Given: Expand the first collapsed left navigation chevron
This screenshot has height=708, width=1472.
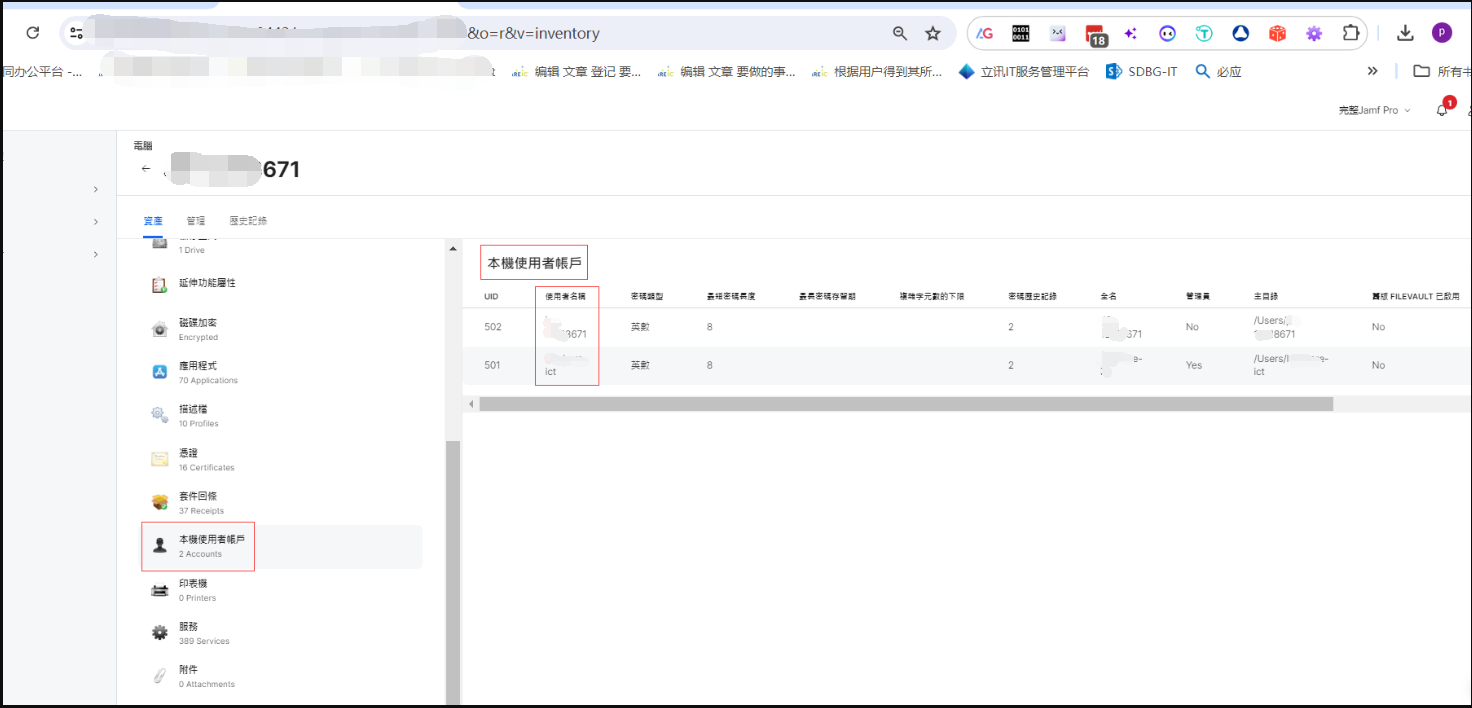Looking at the screenshot, I should pyautogui.click(x=96, y=189).
